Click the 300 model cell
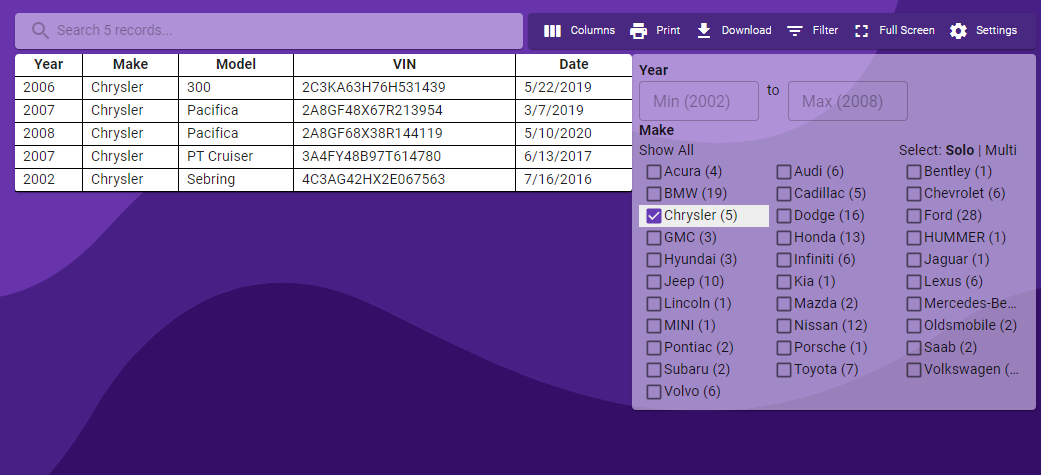 point(236,88)
